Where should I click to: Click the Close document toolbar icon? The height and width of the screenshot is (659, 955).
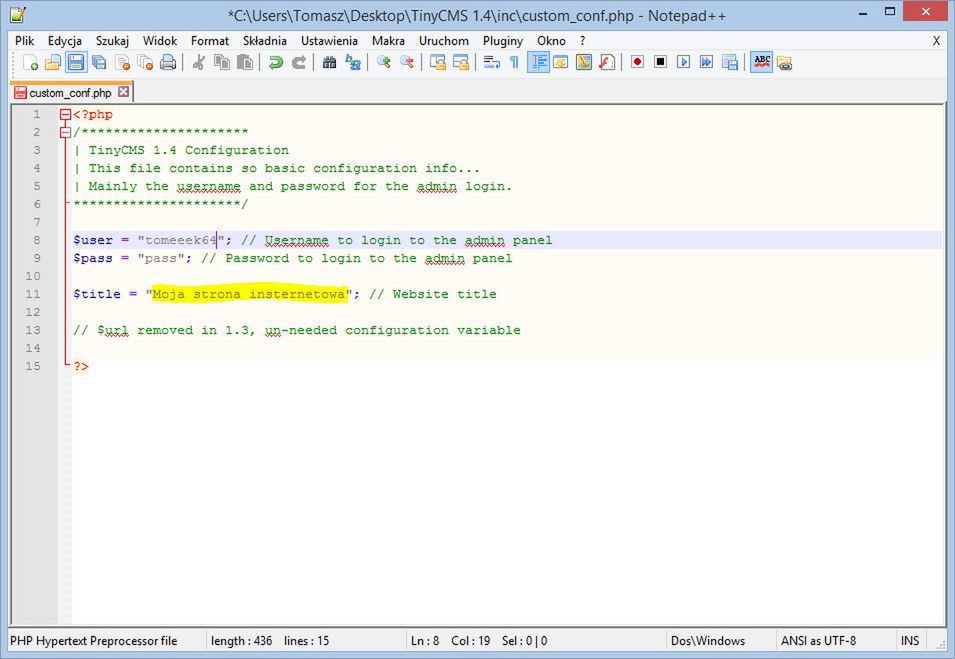pos(122,62)
